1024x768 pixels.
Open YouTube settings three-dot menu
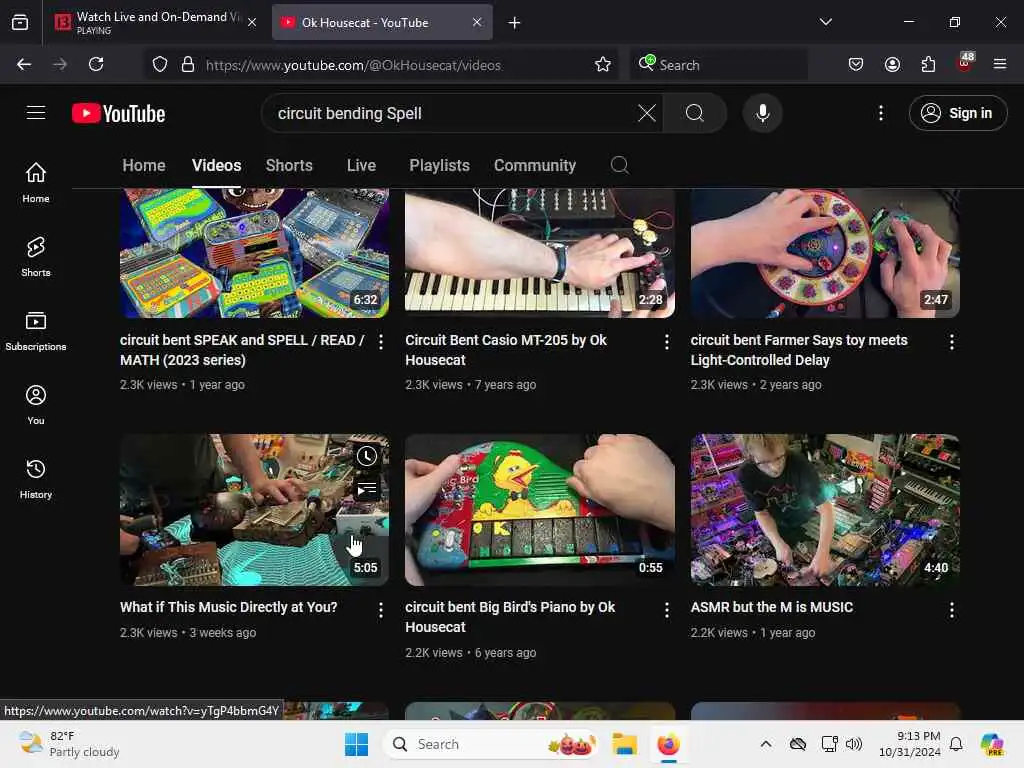(x=880, y=113)
